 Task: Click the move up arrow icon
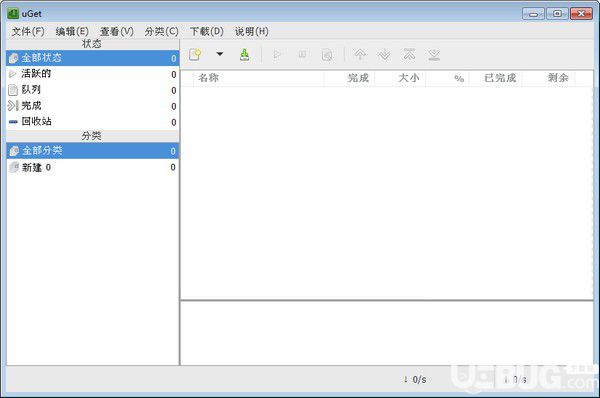[x=360, y=55]
